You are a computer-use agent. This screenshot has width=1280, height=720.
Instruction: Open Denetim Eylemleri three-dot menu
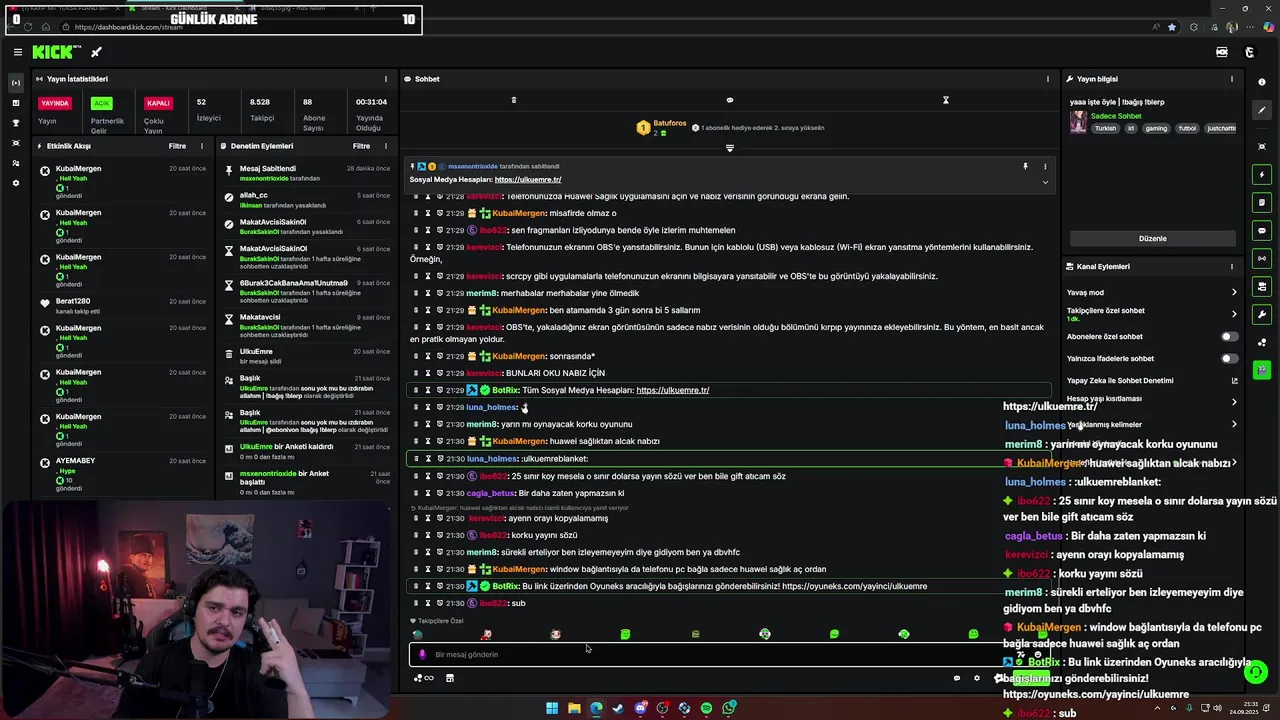point(386,146)
